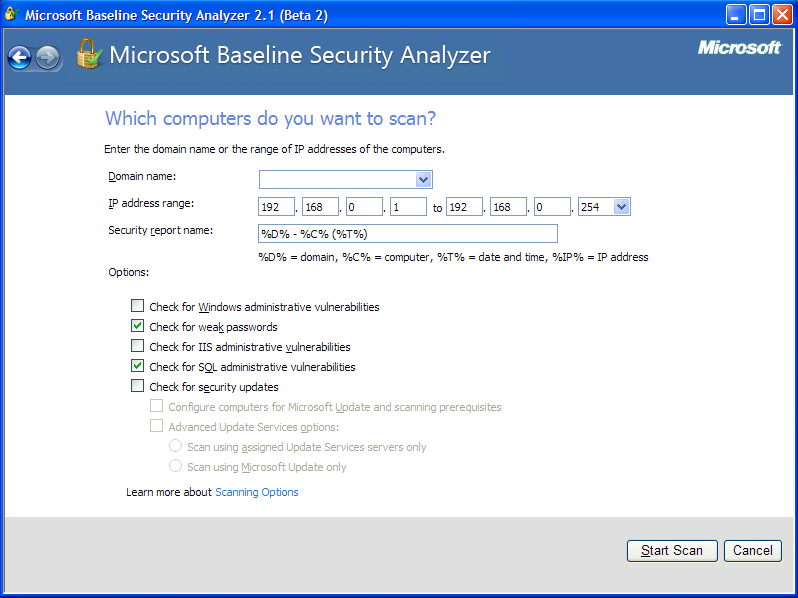
Task: Open the Domain name dropdown list
Action: pyautogui.click(x=423, y=179)
